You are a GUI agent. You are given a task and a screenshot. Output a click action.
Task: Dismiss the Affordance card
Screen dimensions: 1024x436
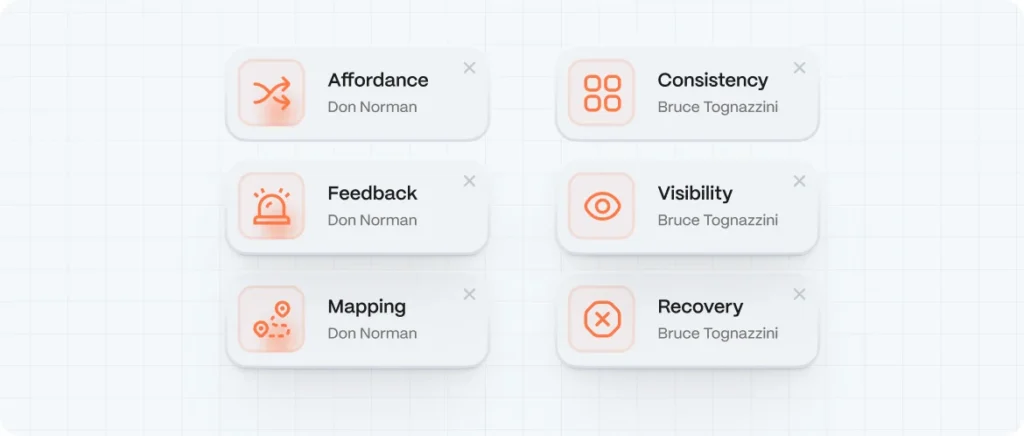469,68
